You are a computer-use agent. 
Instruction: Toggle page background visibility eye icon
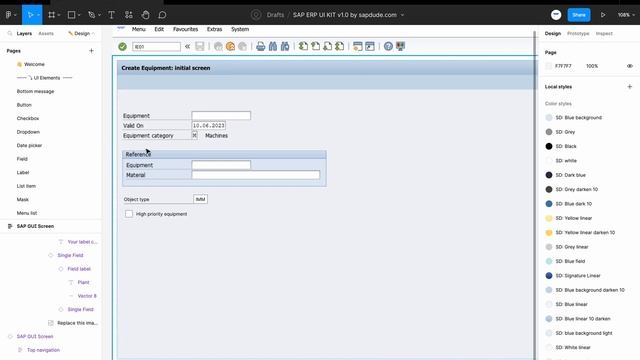[x=629, y=66]
